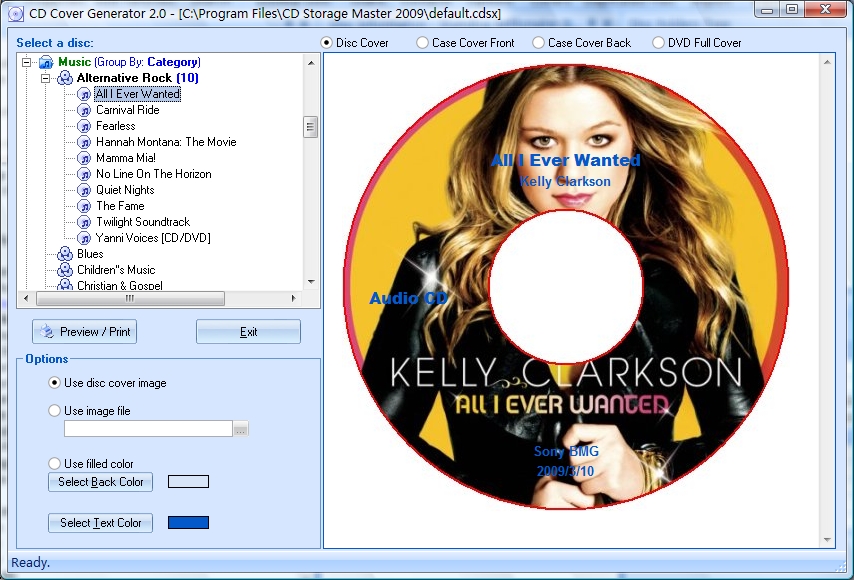Select Yanni Voices [CD/DVD] disc
Image resolution: width=854 pixels, height=580 pixels.
[153, 238]
